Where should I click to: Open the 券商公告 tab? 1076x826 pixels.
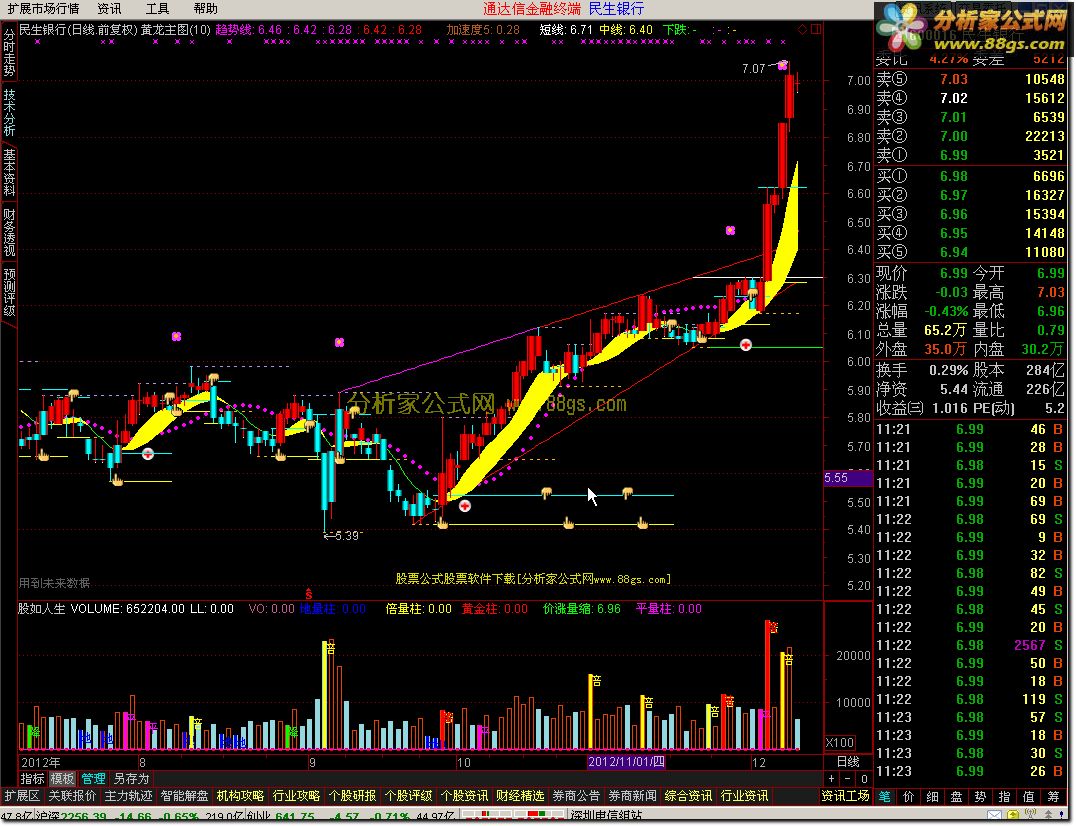[x=576, y=796]
